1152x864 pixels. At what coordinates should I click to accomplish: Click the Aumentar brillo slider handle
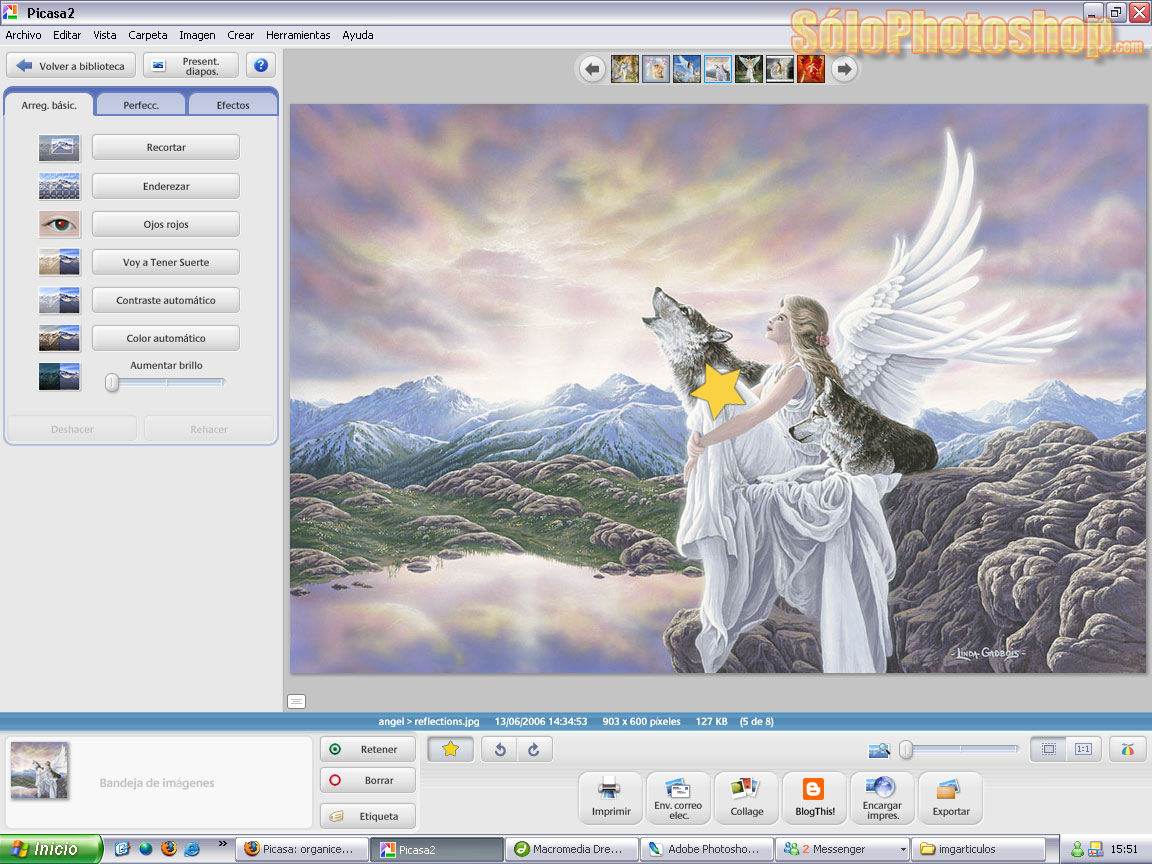tap(112, 382)
